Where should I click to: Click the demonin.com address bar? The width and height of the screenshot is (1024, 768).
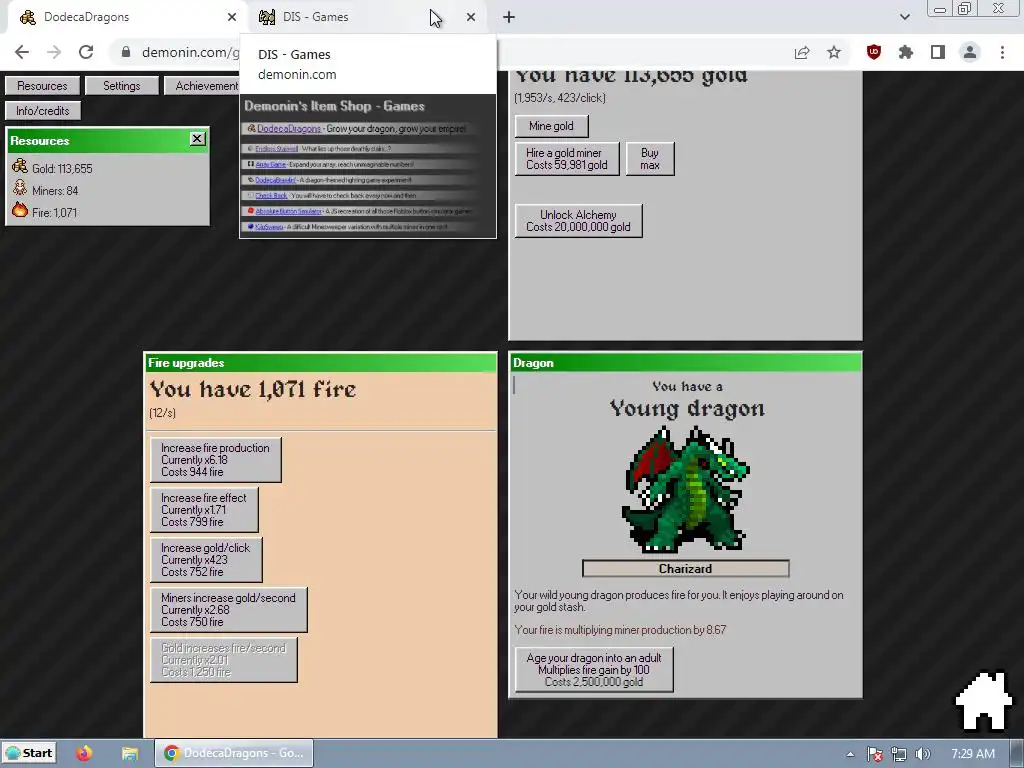189,52
